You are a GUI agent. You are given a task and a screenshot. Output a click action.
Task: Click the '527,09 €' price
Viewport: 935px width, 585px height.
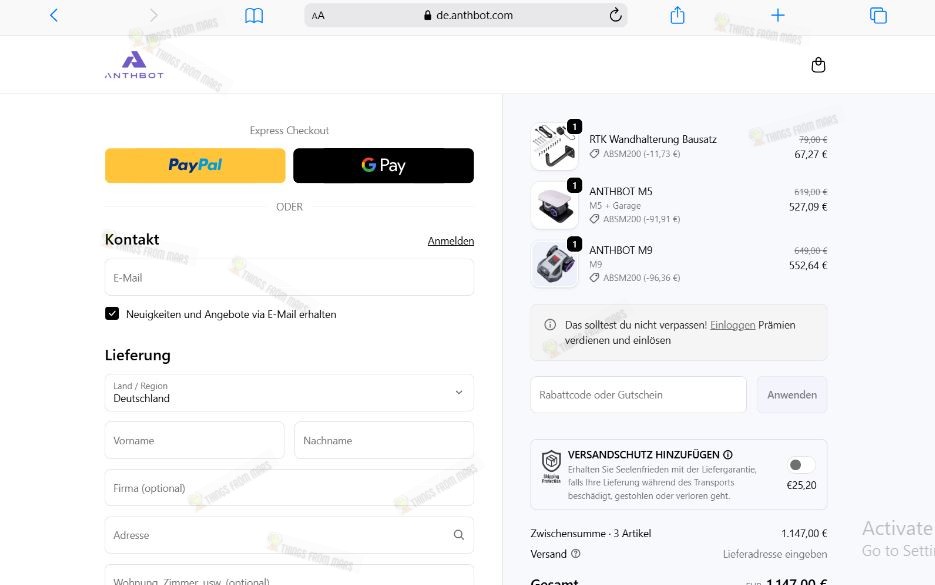[x=808, y=207]
